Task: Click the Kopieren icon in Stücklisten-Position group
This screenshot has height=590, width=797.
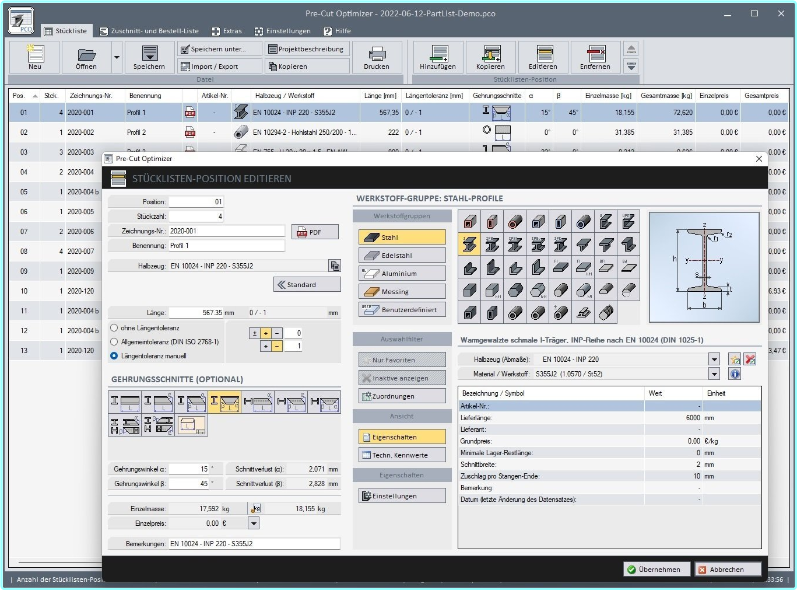Action: (491, 57)
